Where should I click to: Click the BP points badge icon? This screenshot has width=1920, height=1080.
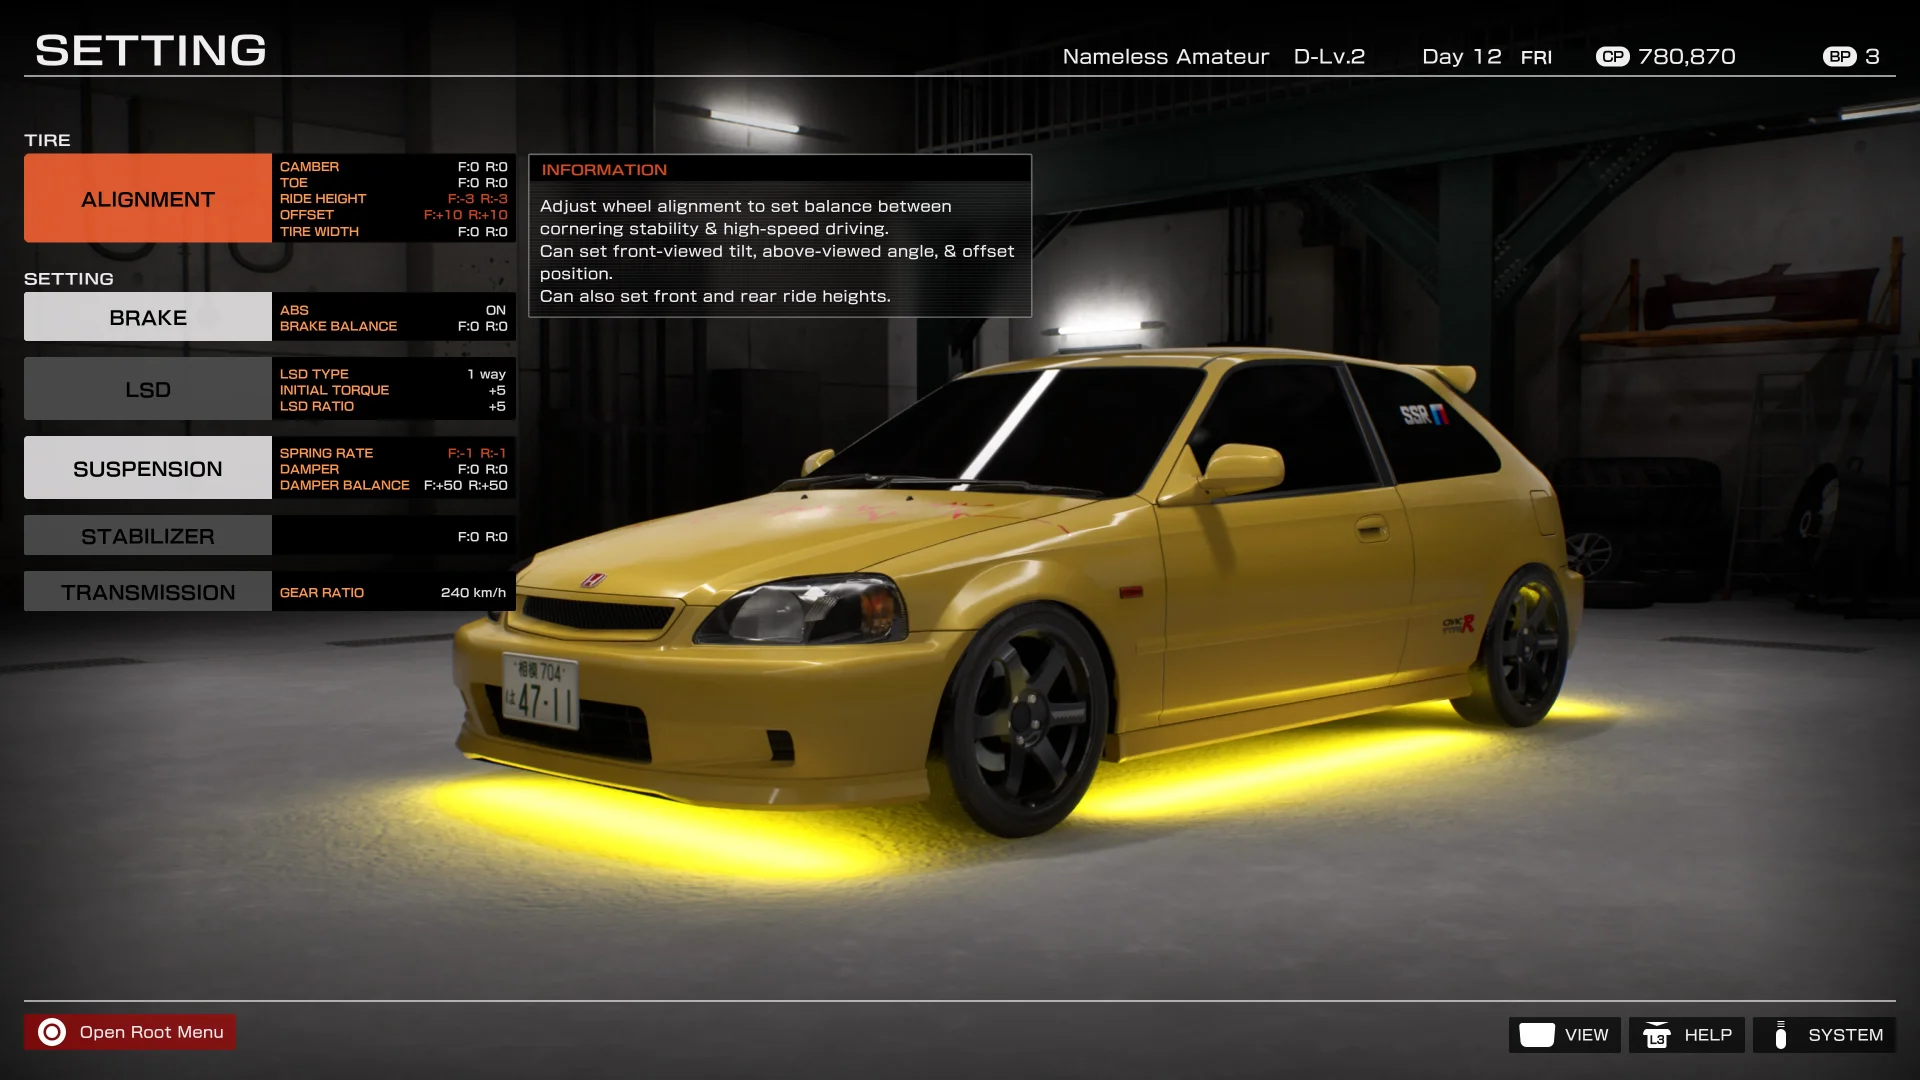tap(1839, 57)
